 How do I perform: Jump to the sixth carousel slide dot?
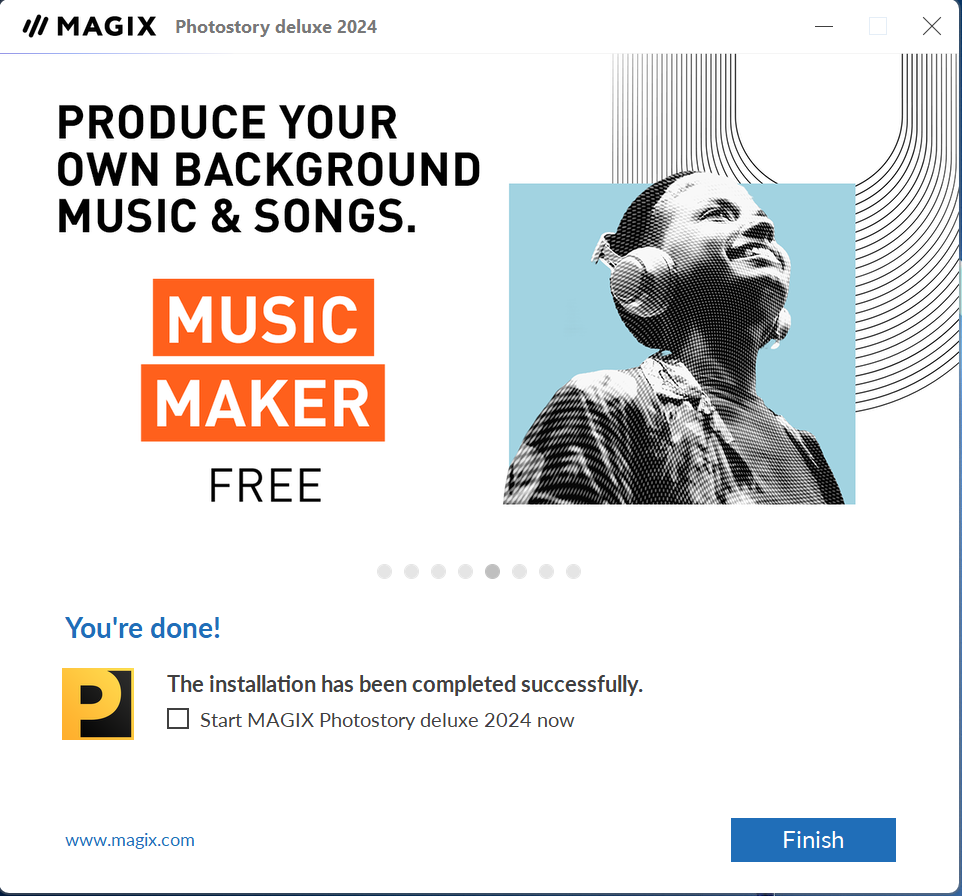pos(520,571)
